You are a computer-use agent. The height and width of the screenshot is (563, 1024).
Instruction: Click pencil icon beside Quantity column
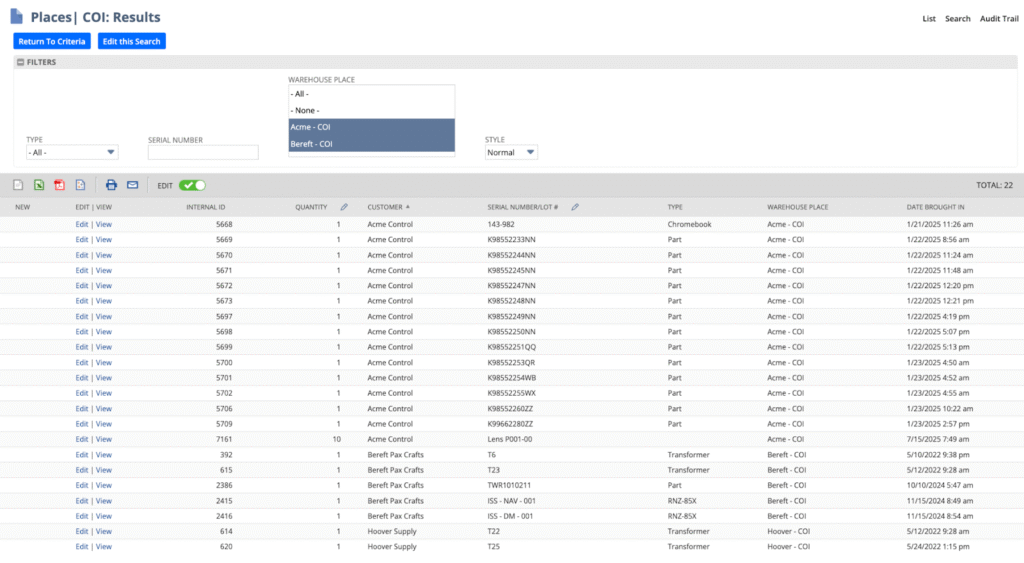344,207
